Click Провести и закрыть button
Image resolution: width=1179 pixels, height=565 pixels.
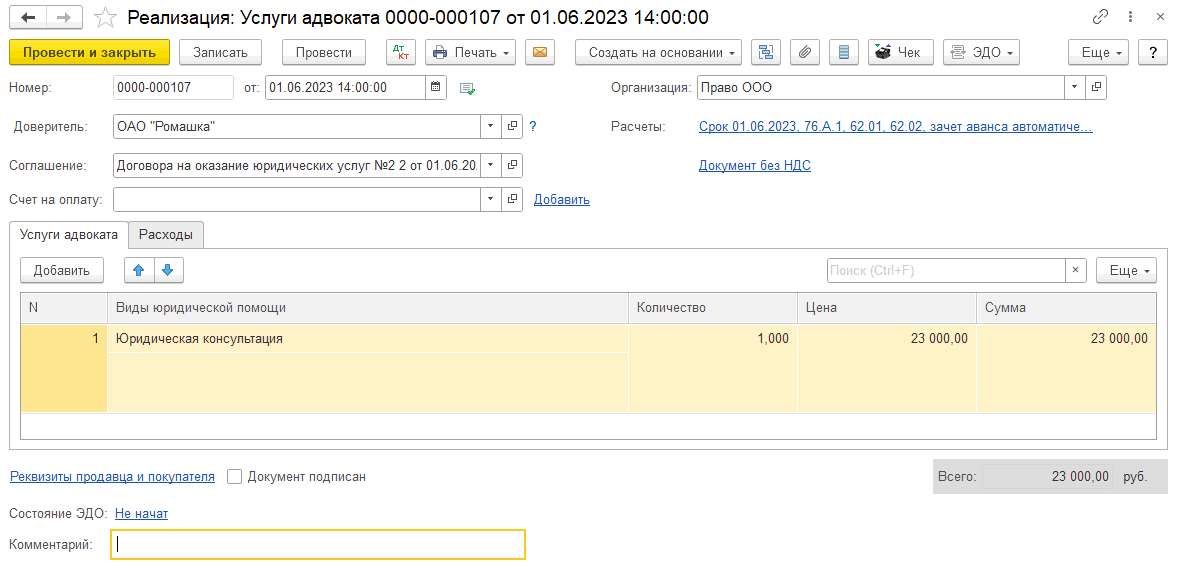tap(89, 52)
